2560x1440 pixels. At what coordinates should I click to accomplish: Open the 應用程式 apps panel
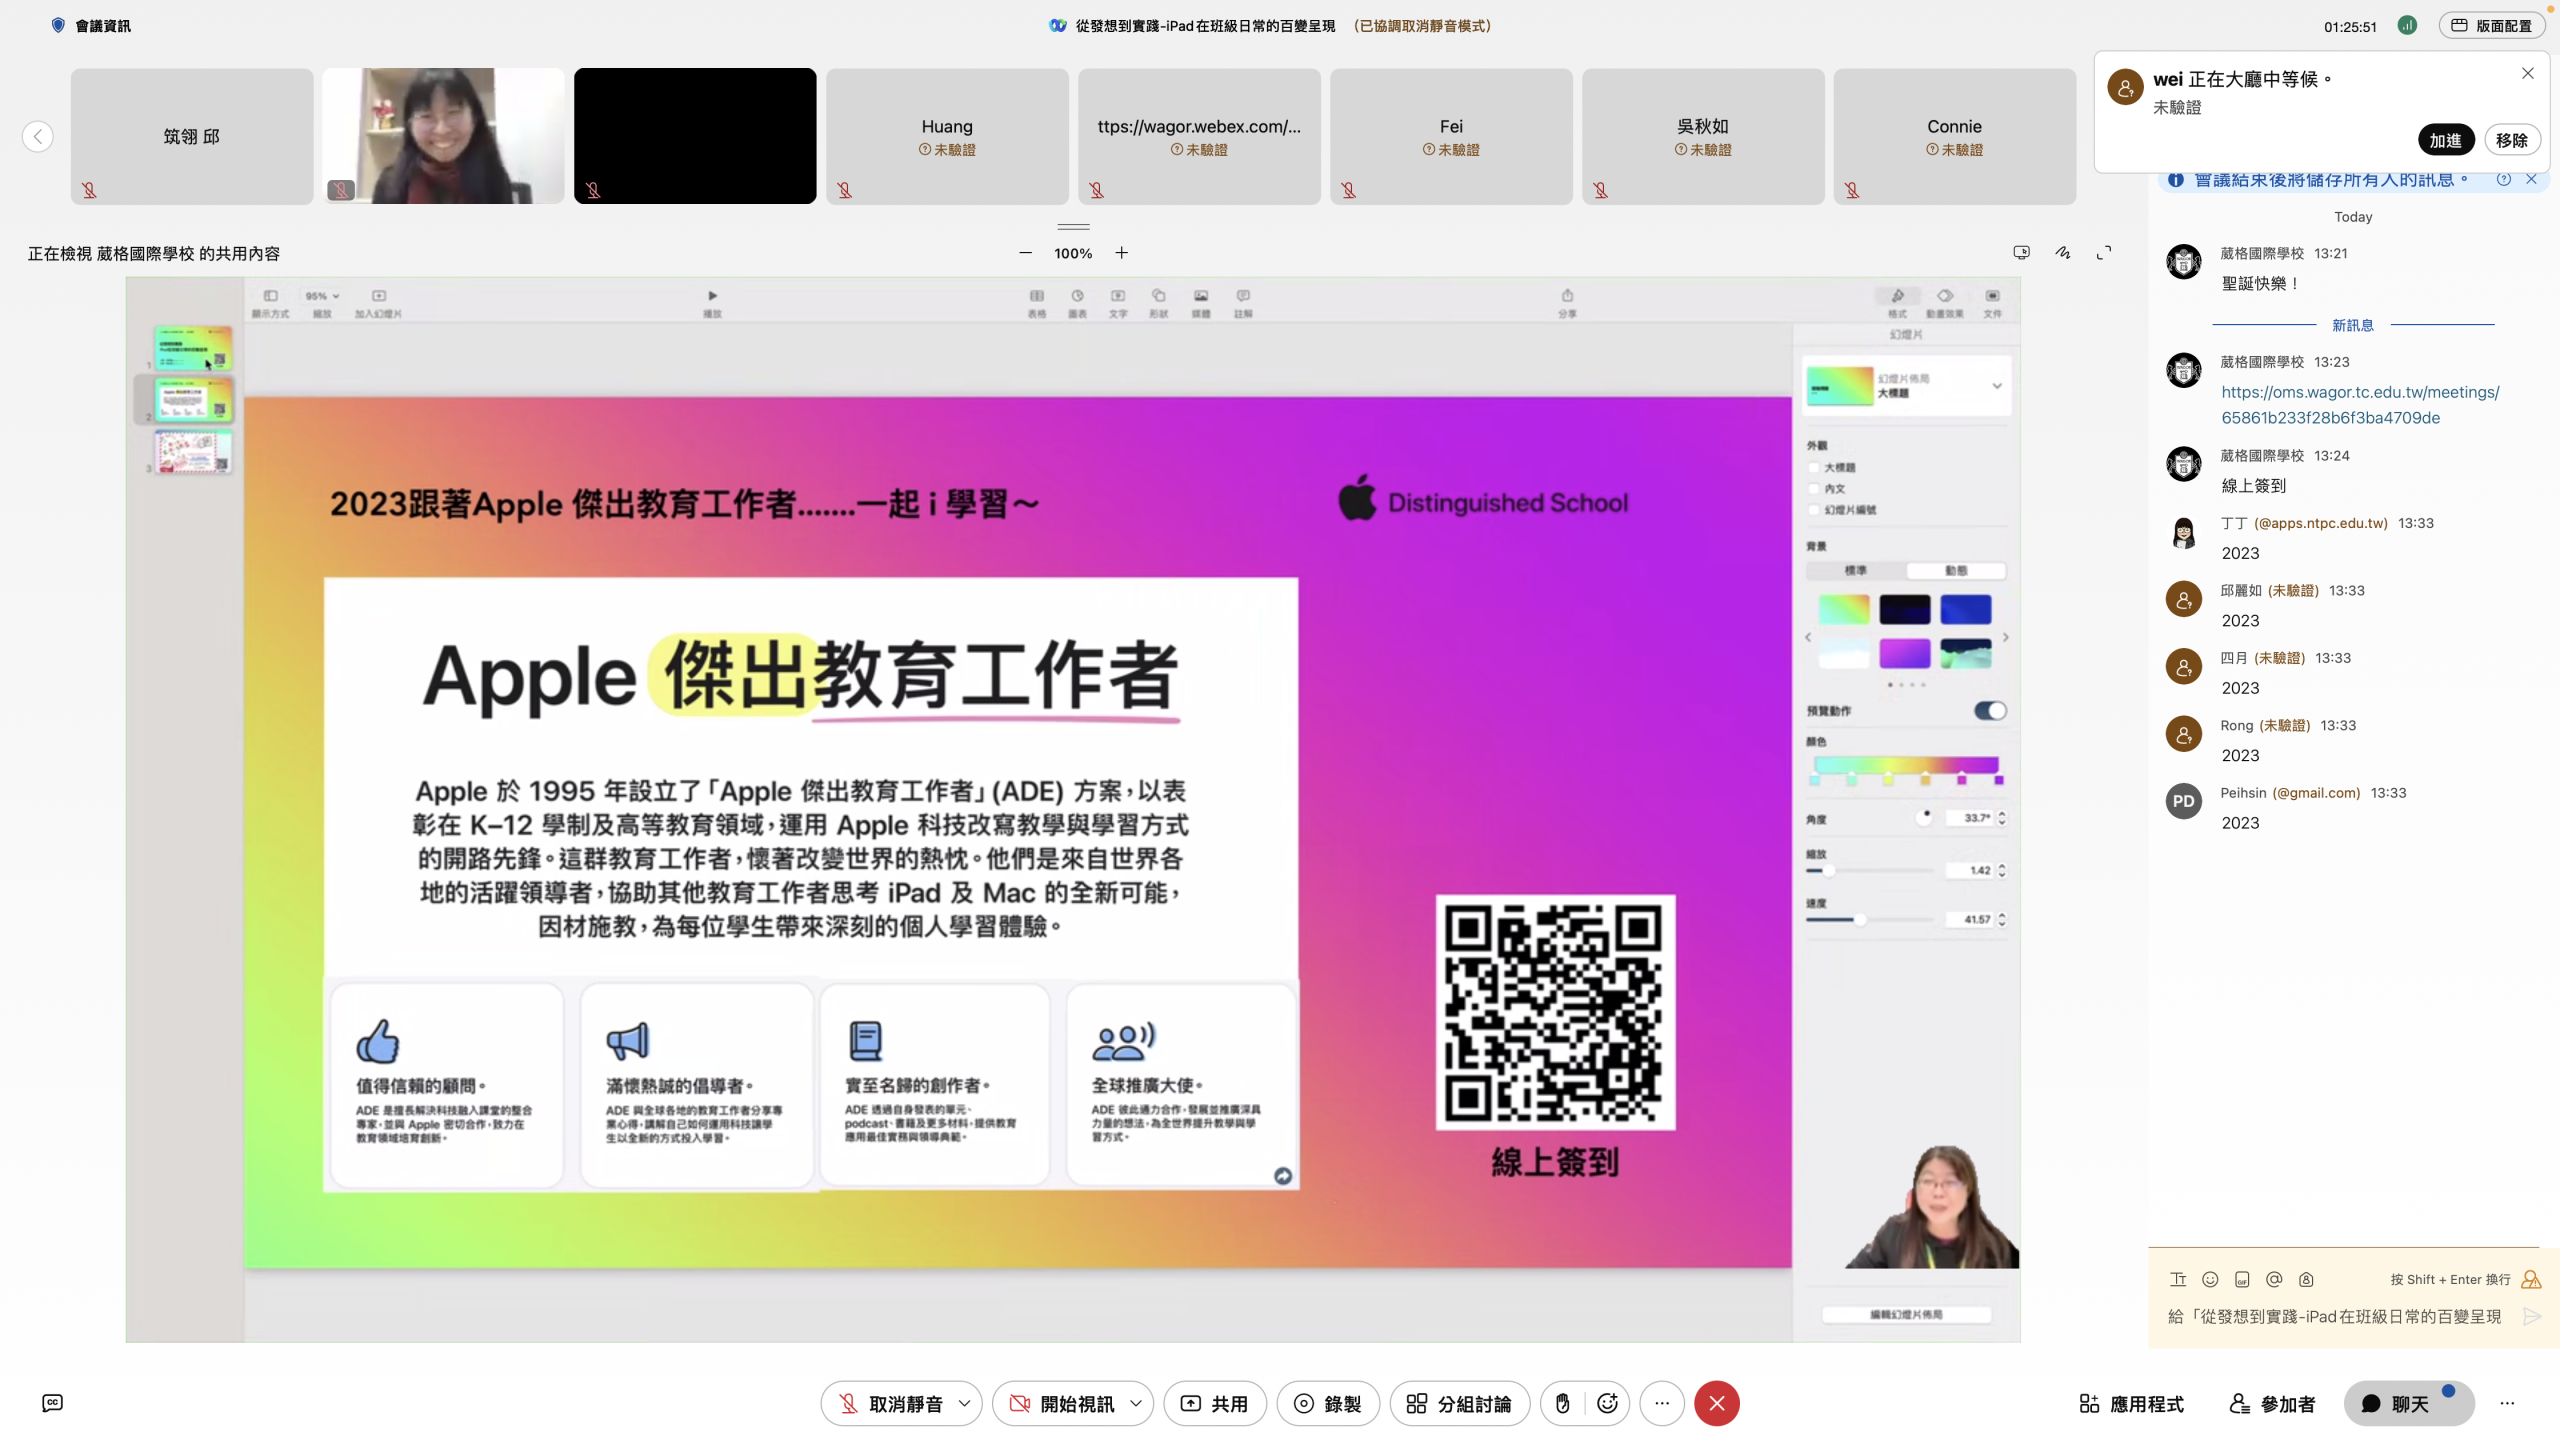point(2131,1403)
